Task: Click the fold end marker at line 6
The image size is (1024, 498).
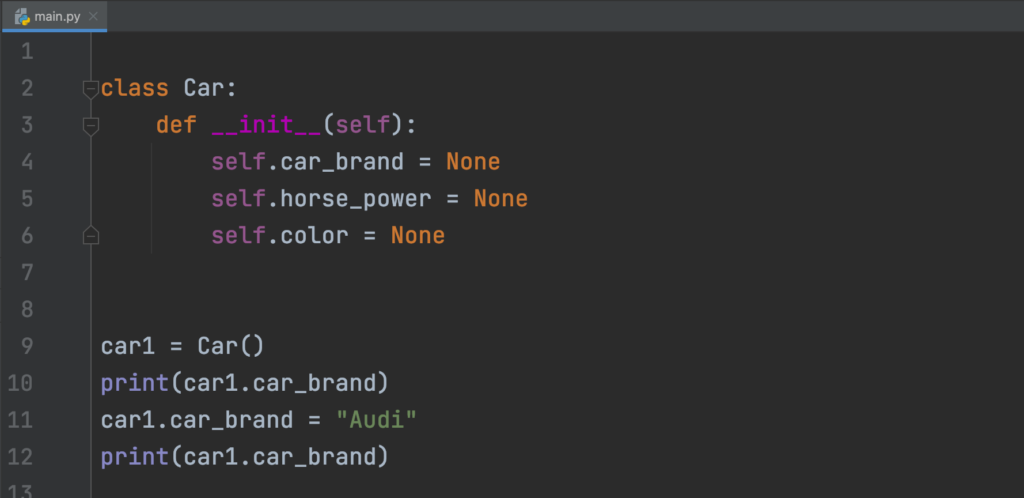Action: (x=91, y=236)
